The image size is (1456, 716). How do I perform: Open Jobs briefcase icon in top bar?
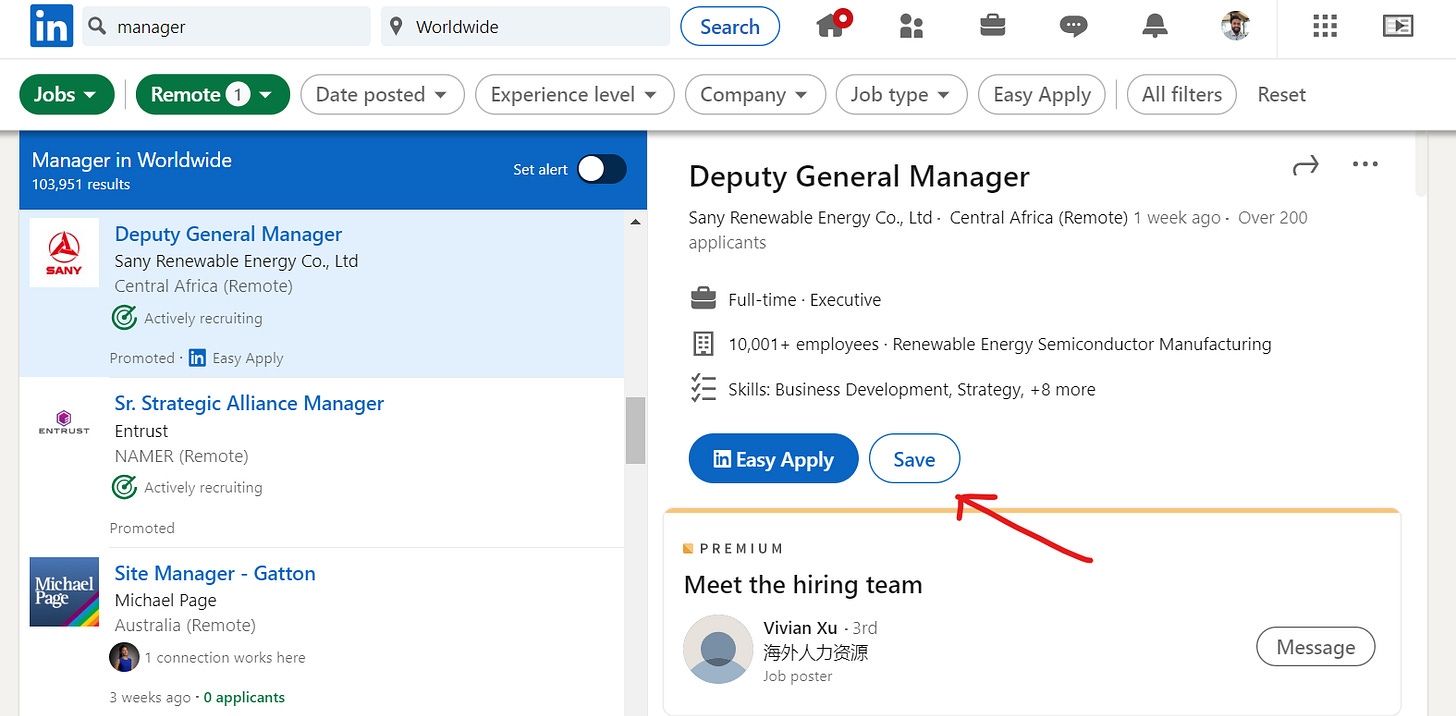(993, 26)
